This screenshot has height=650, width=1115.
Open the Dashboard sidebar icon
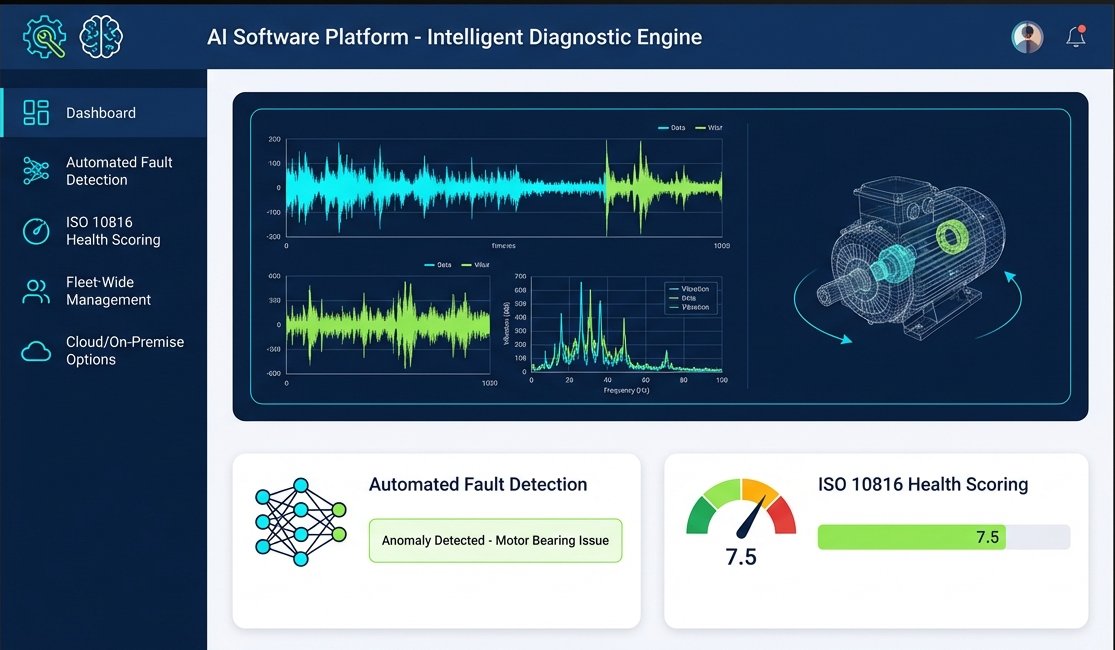pos(34,112)
